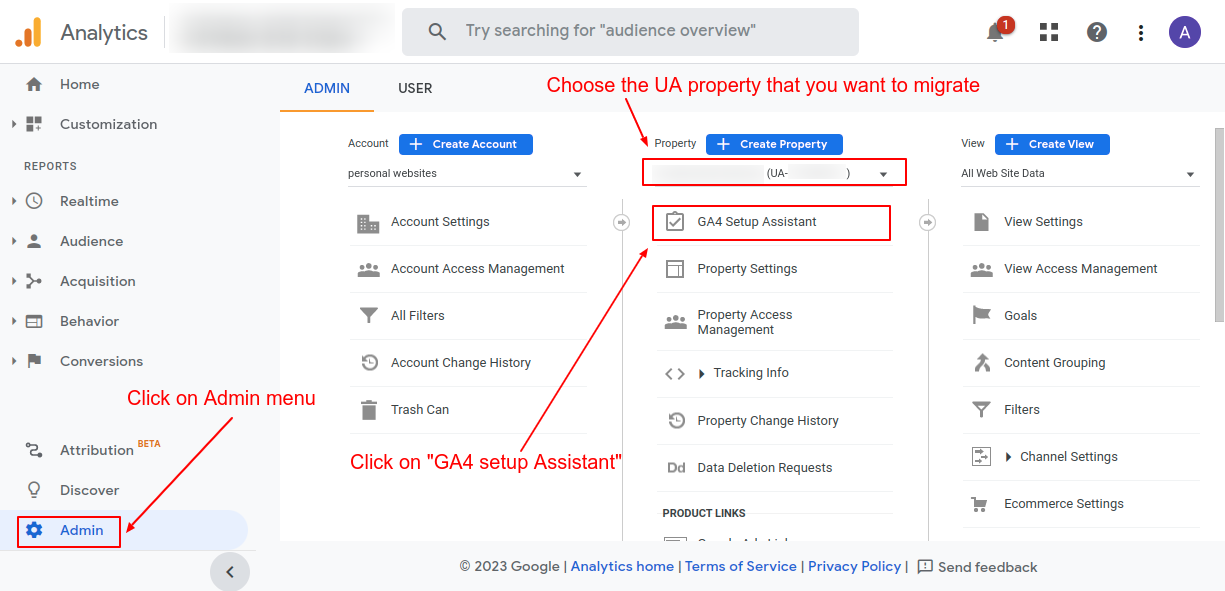Expand the Tracking Info section
1225x591 pixels.
coord(750,372)
